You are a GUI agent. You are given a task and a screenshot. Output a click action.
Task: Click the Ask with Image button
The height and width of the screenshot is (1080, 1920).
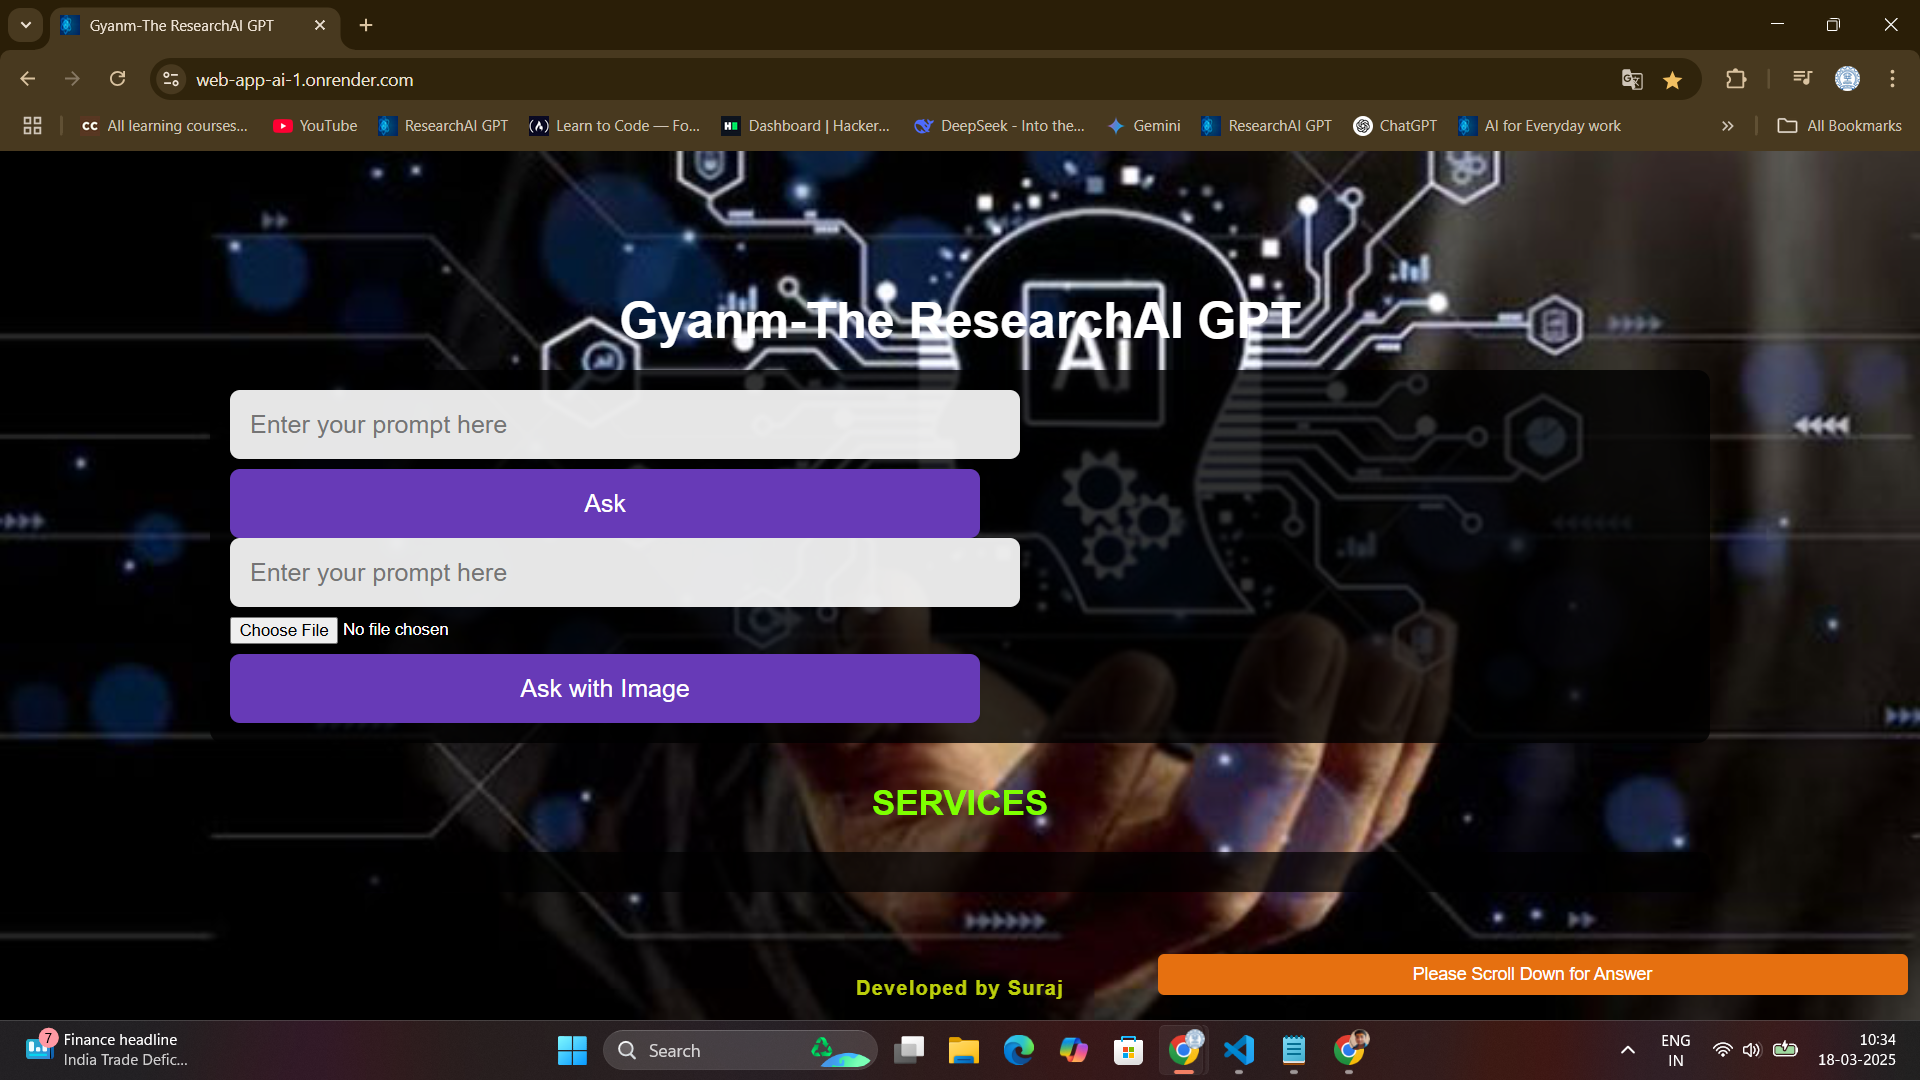(604, 688)
